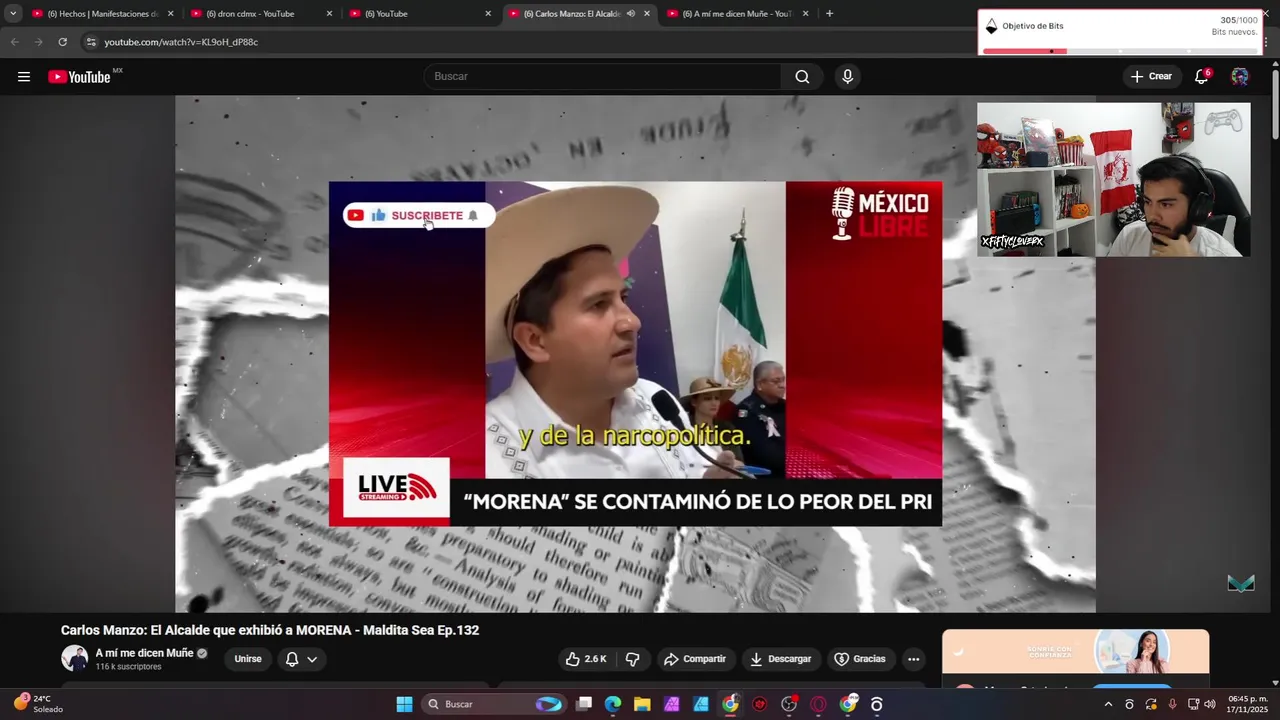
Task: Click the Crear create button
Action: coord(1151,77)
